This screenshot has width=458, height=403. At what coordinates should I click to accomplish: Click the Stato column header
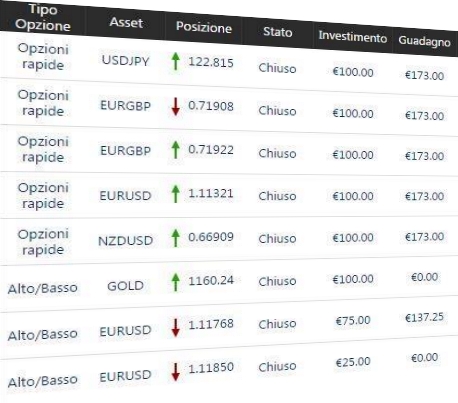(x=277, y=32)
